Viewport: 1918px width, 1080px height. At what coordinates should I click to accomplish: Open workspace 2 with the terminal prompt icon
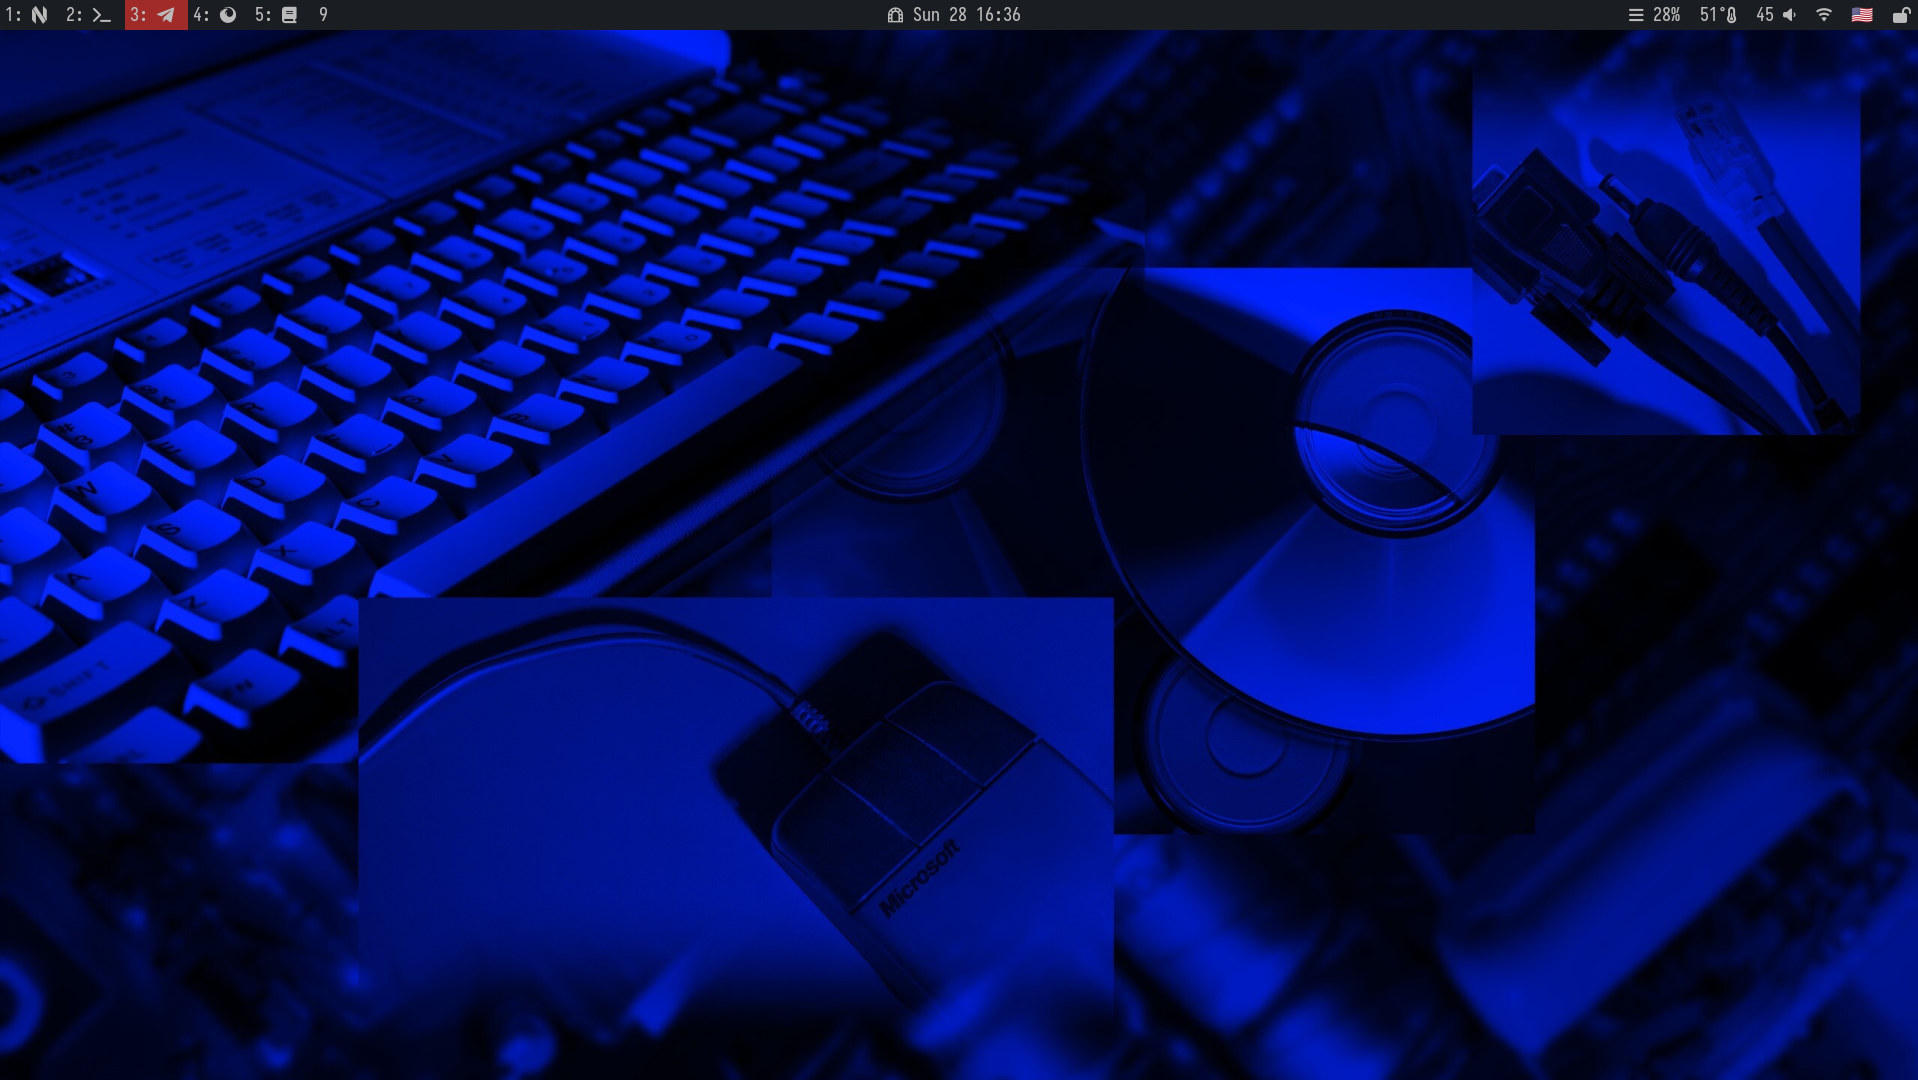click(88, 15)
